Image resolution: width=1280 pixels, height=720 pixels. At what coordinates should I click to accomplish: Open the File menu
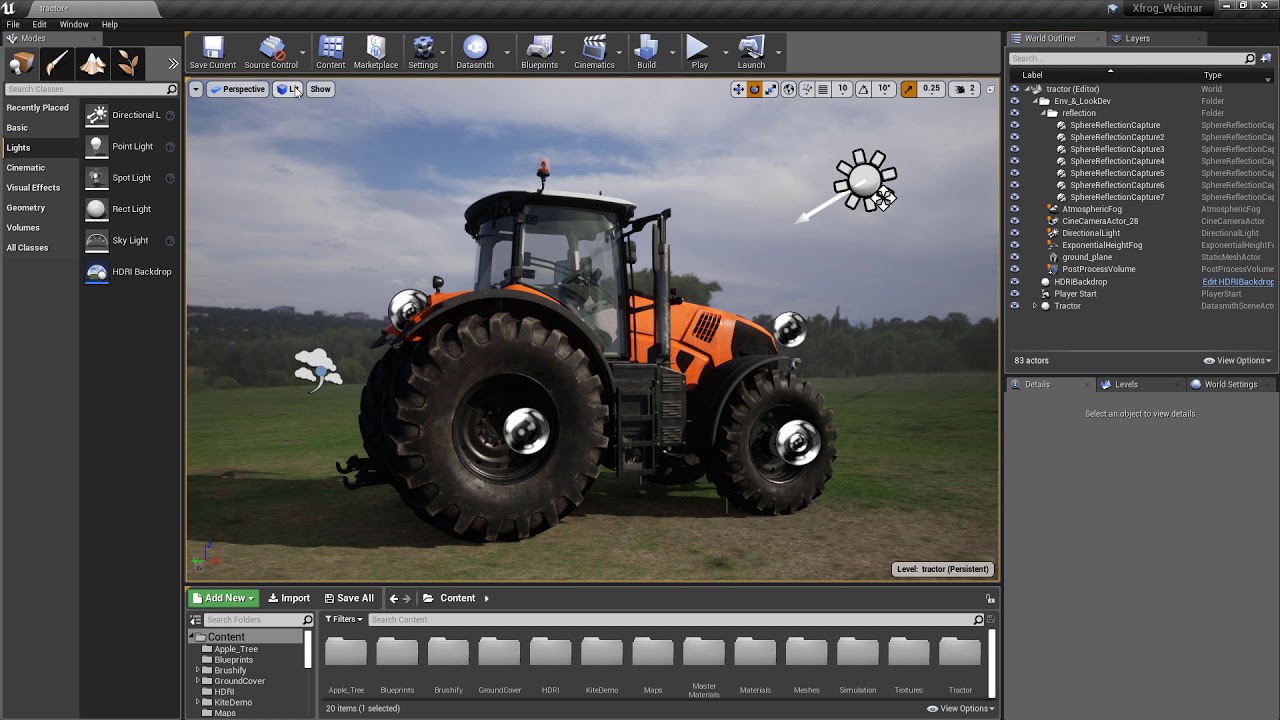[13, 24]
